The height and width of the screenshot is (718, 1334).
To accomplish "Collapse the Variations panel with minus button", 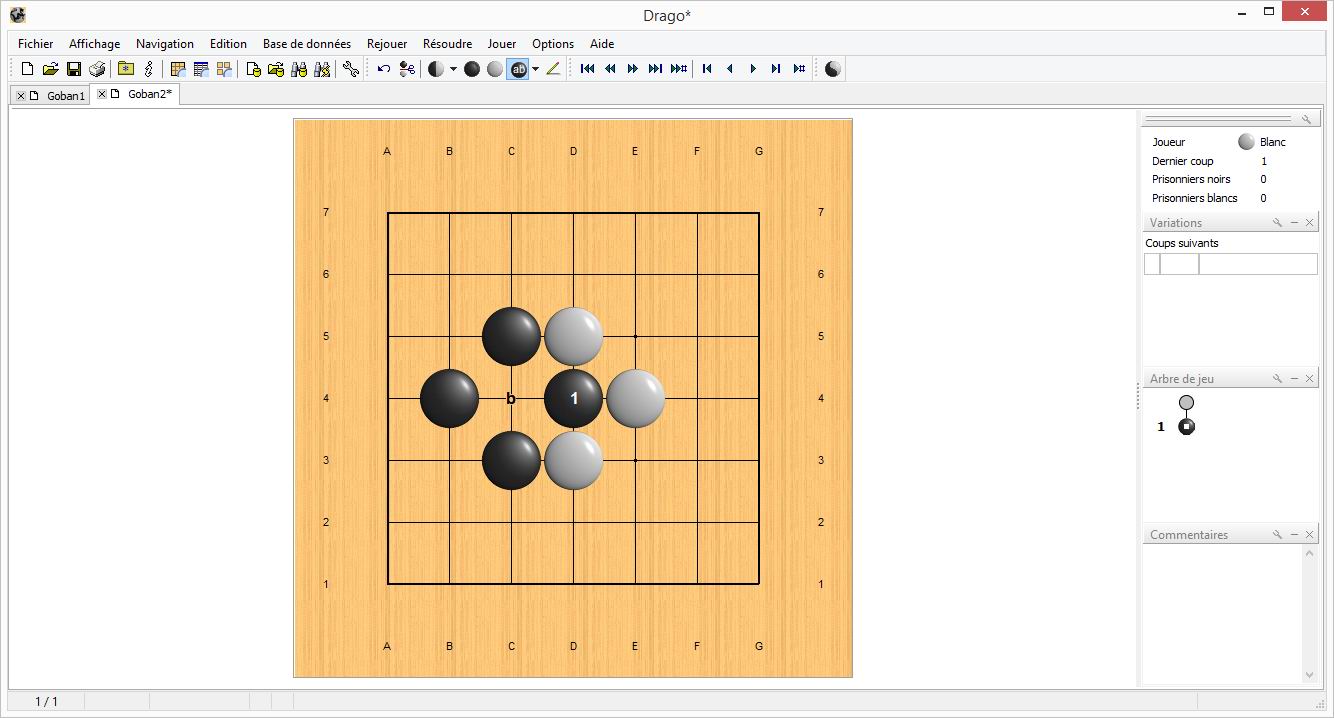I will (1294, 223).
